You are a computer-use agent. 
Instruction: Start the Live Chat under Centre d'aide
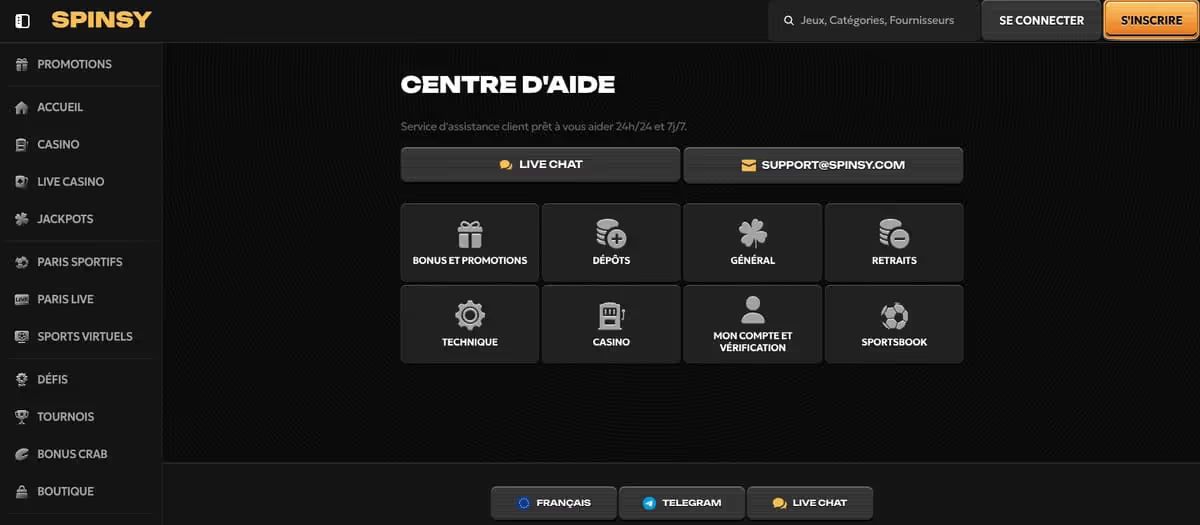pyautogui.click(x=540, y=165)
